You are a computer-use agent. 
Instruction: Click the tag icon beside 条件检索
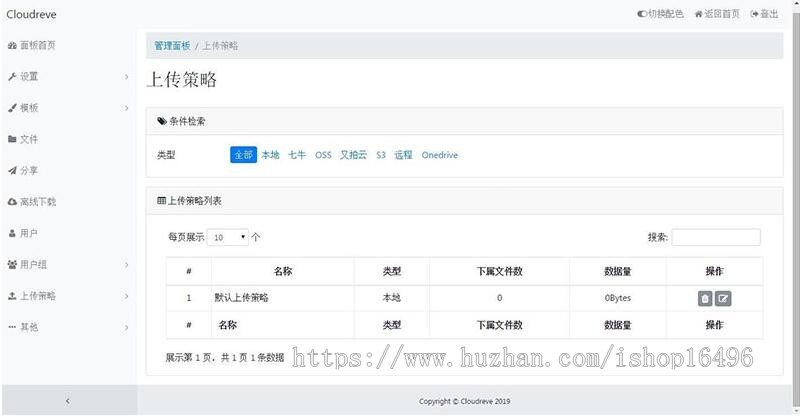click(x=162, y=121)
